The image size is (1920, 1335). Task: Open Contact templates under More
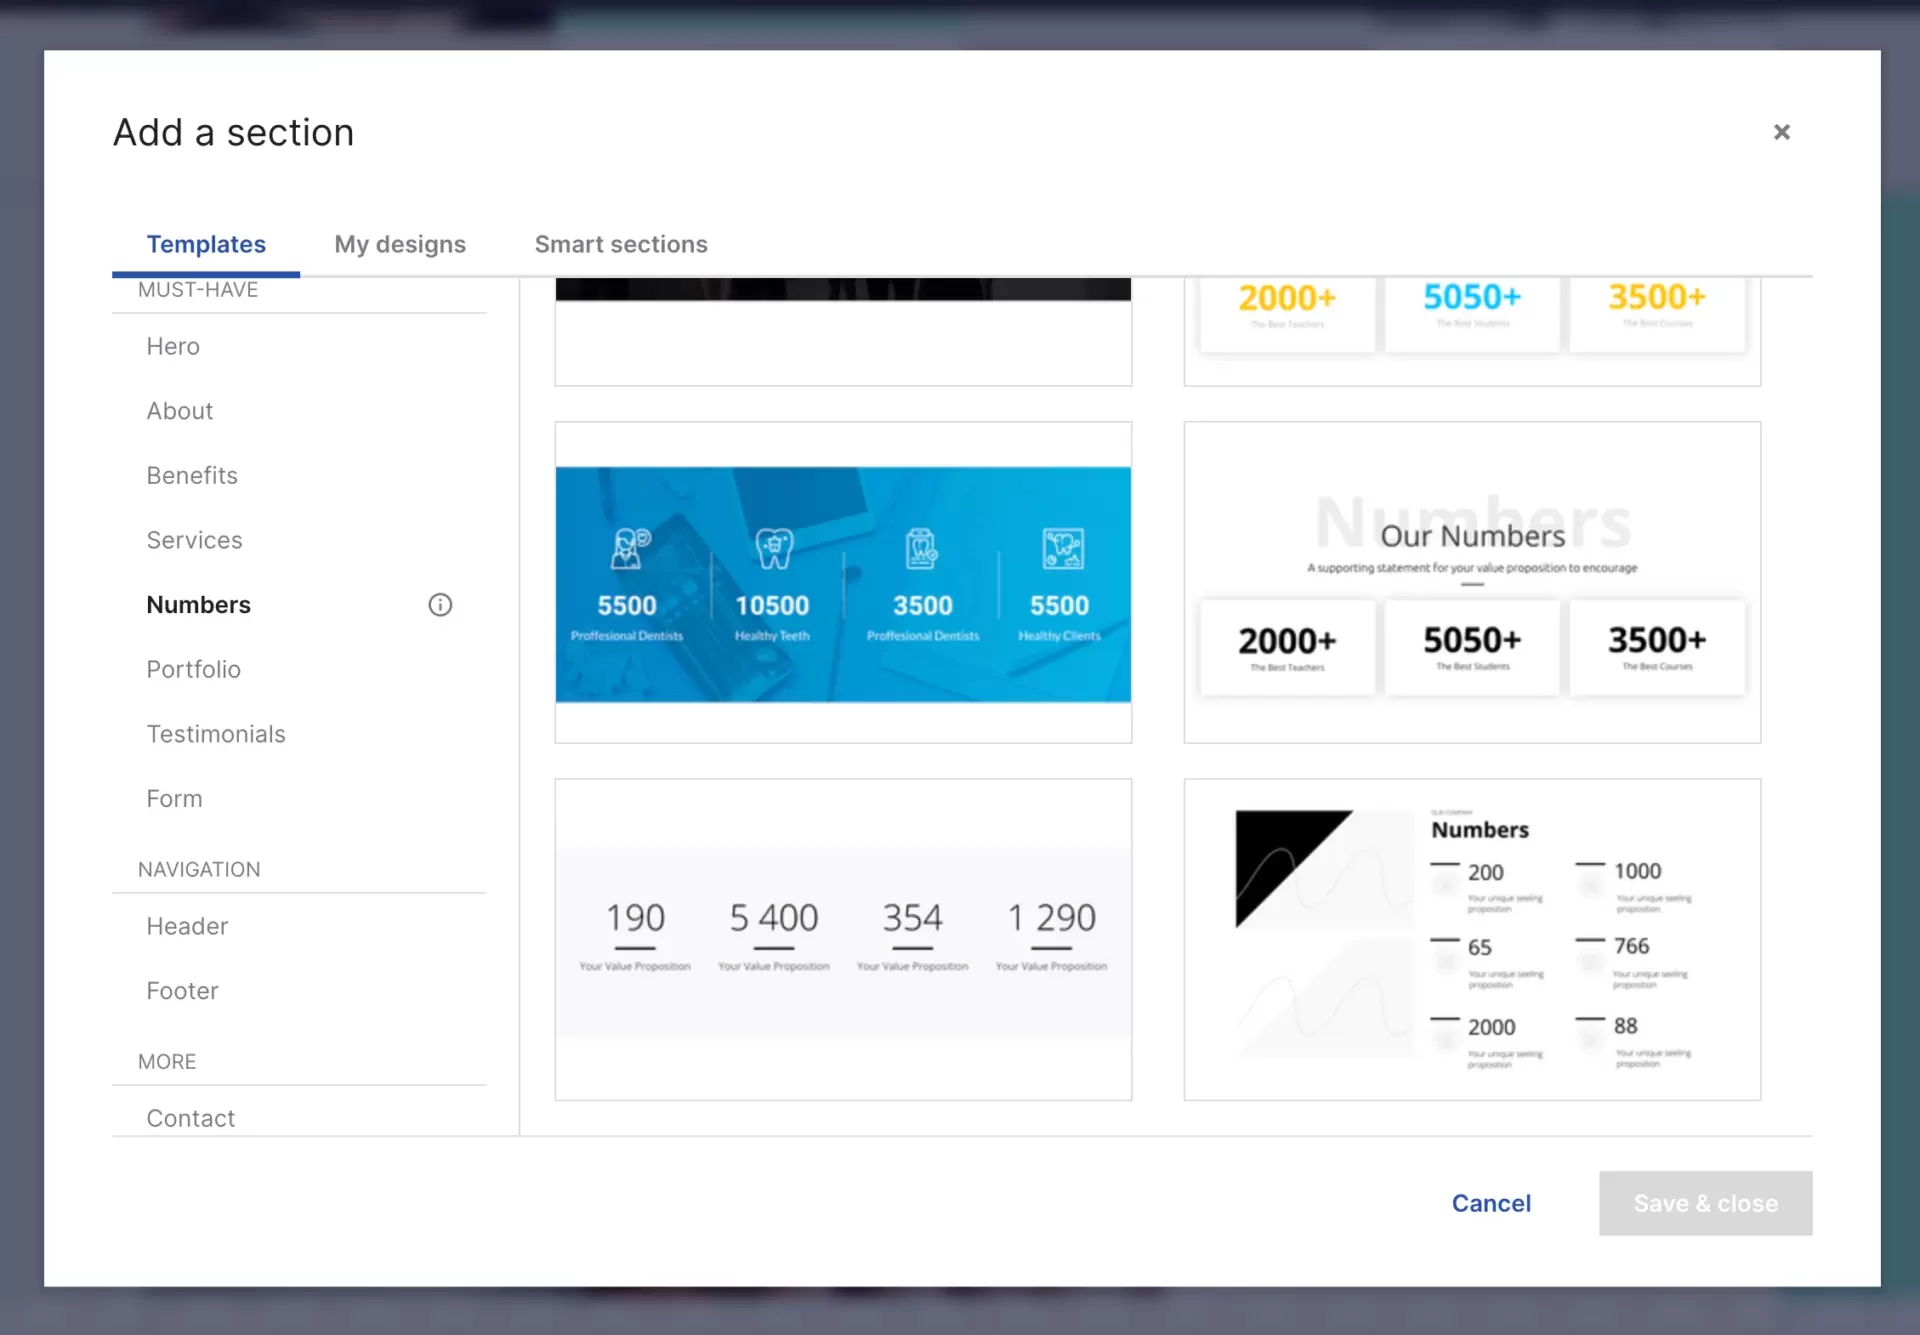coord(191,1117)
